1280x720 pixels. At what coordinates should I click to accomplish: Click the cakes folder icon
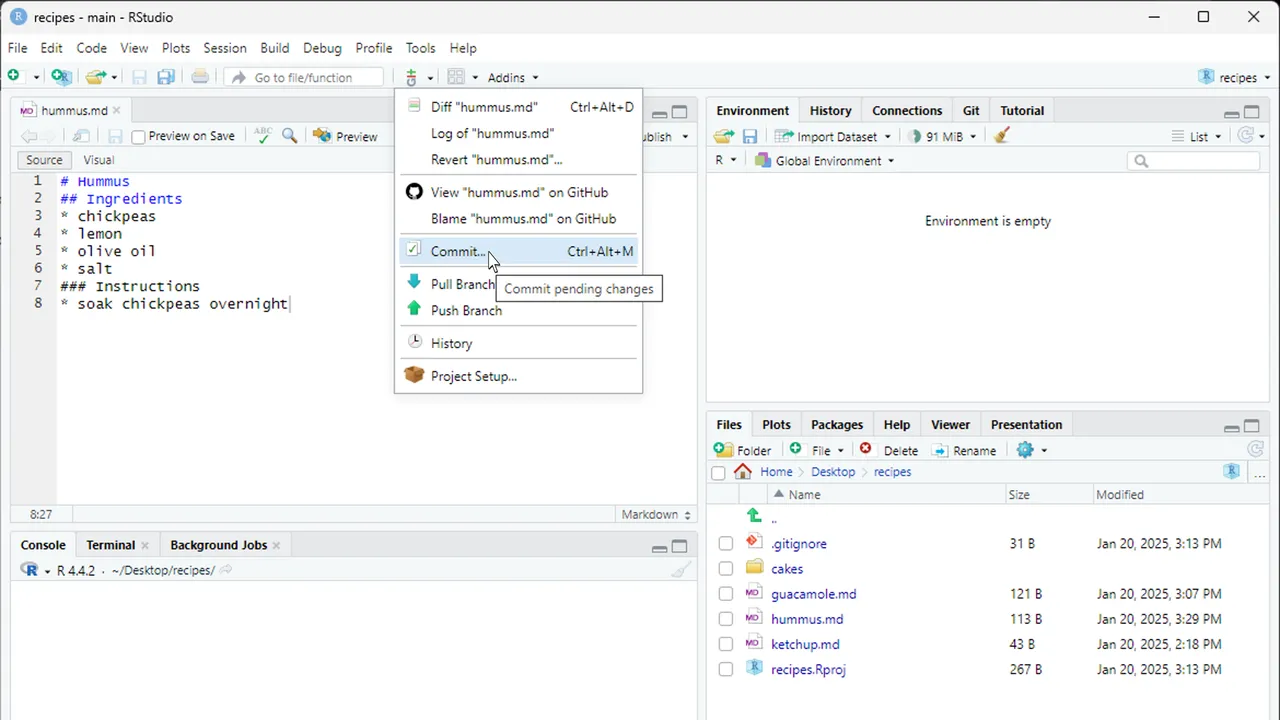754,568
